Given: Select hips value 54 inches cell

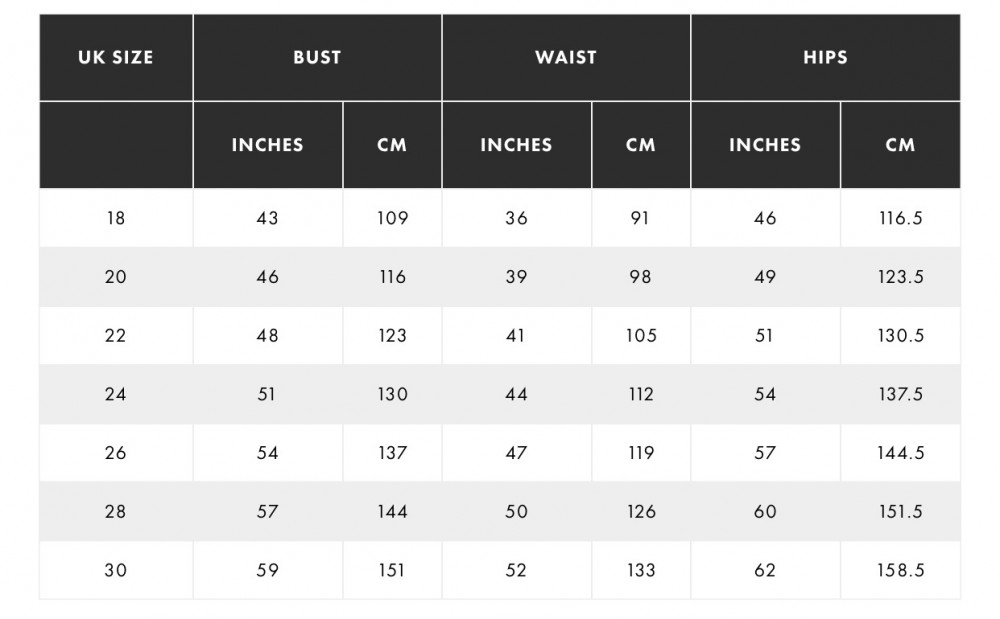Looking at the screenshot, I should [765, 394].
